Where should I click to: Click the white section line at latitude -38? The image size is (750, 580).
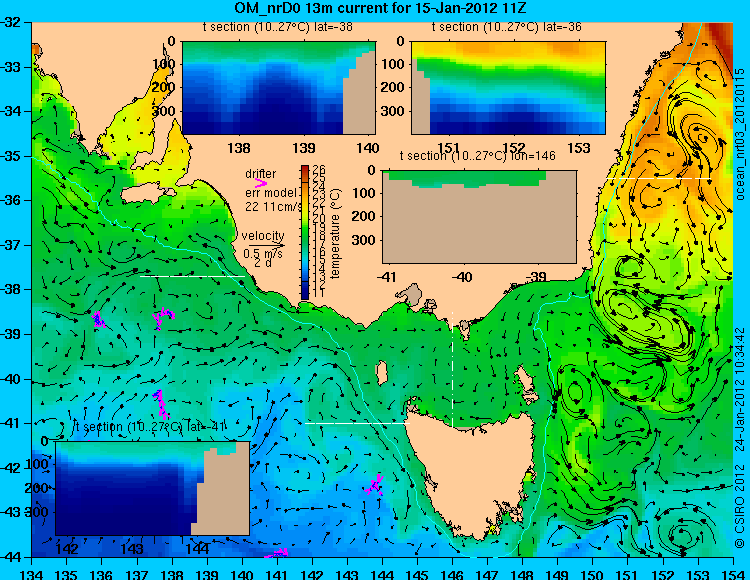pos(192,276)
